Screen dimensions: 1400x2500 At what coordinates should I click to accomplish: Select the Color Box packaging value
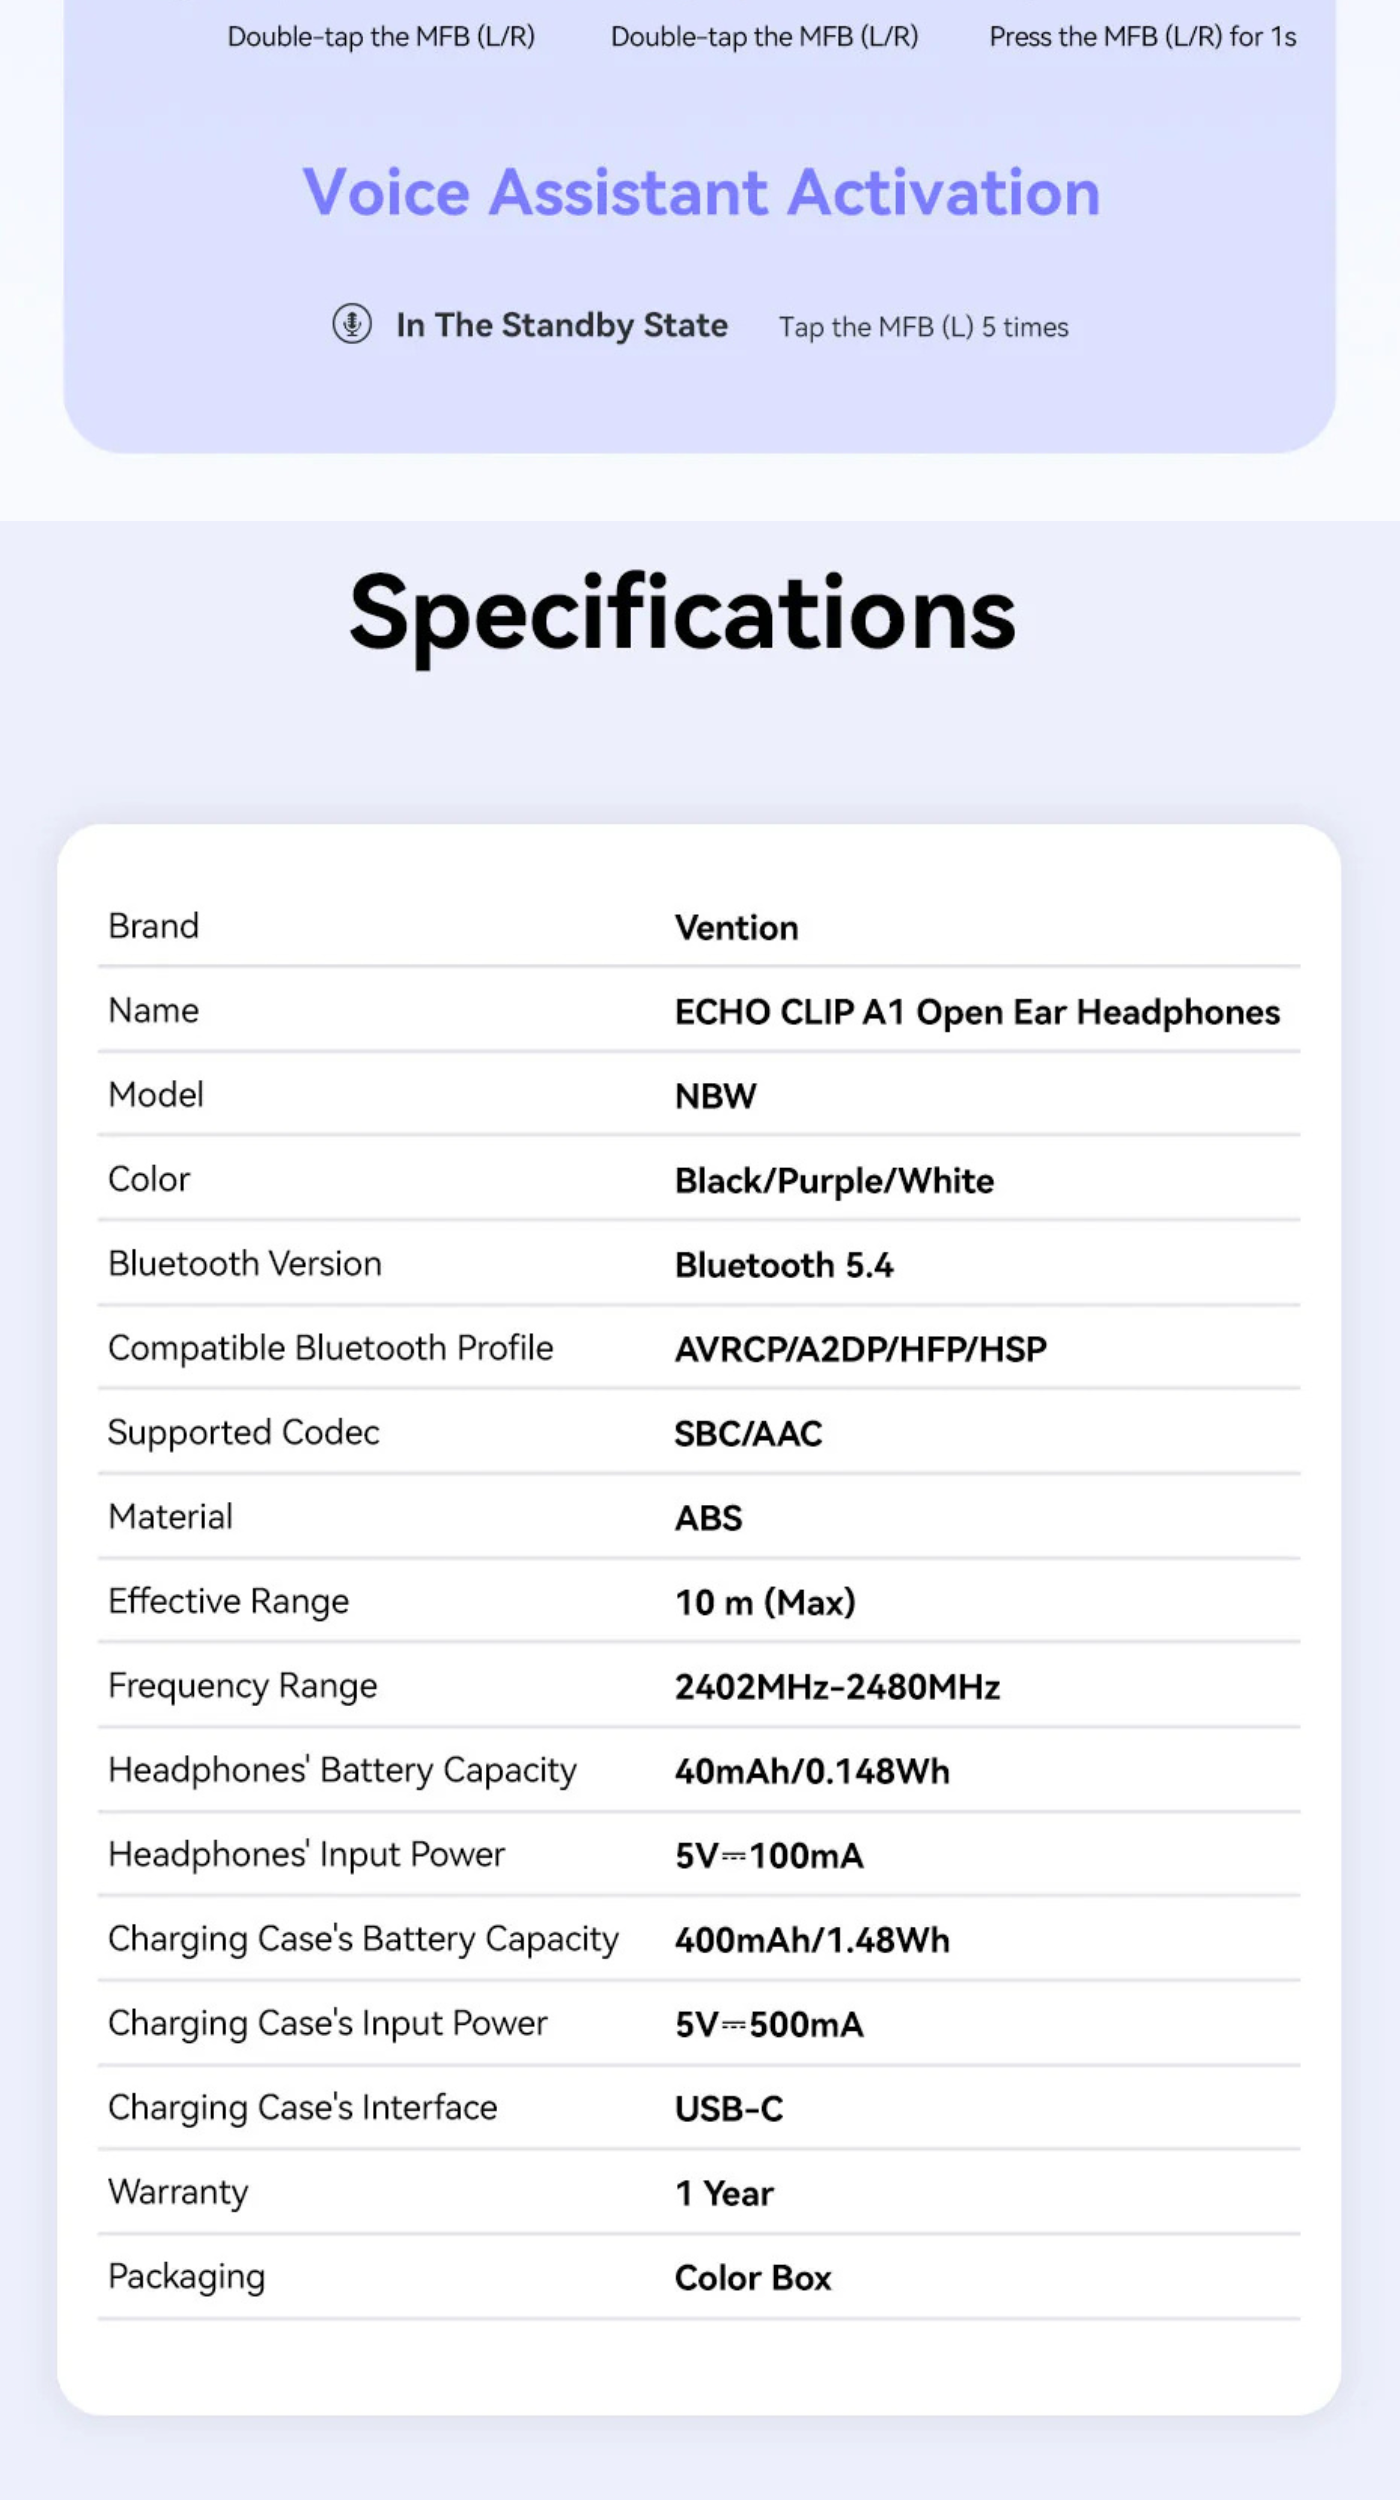click(x=753, y=2277)
